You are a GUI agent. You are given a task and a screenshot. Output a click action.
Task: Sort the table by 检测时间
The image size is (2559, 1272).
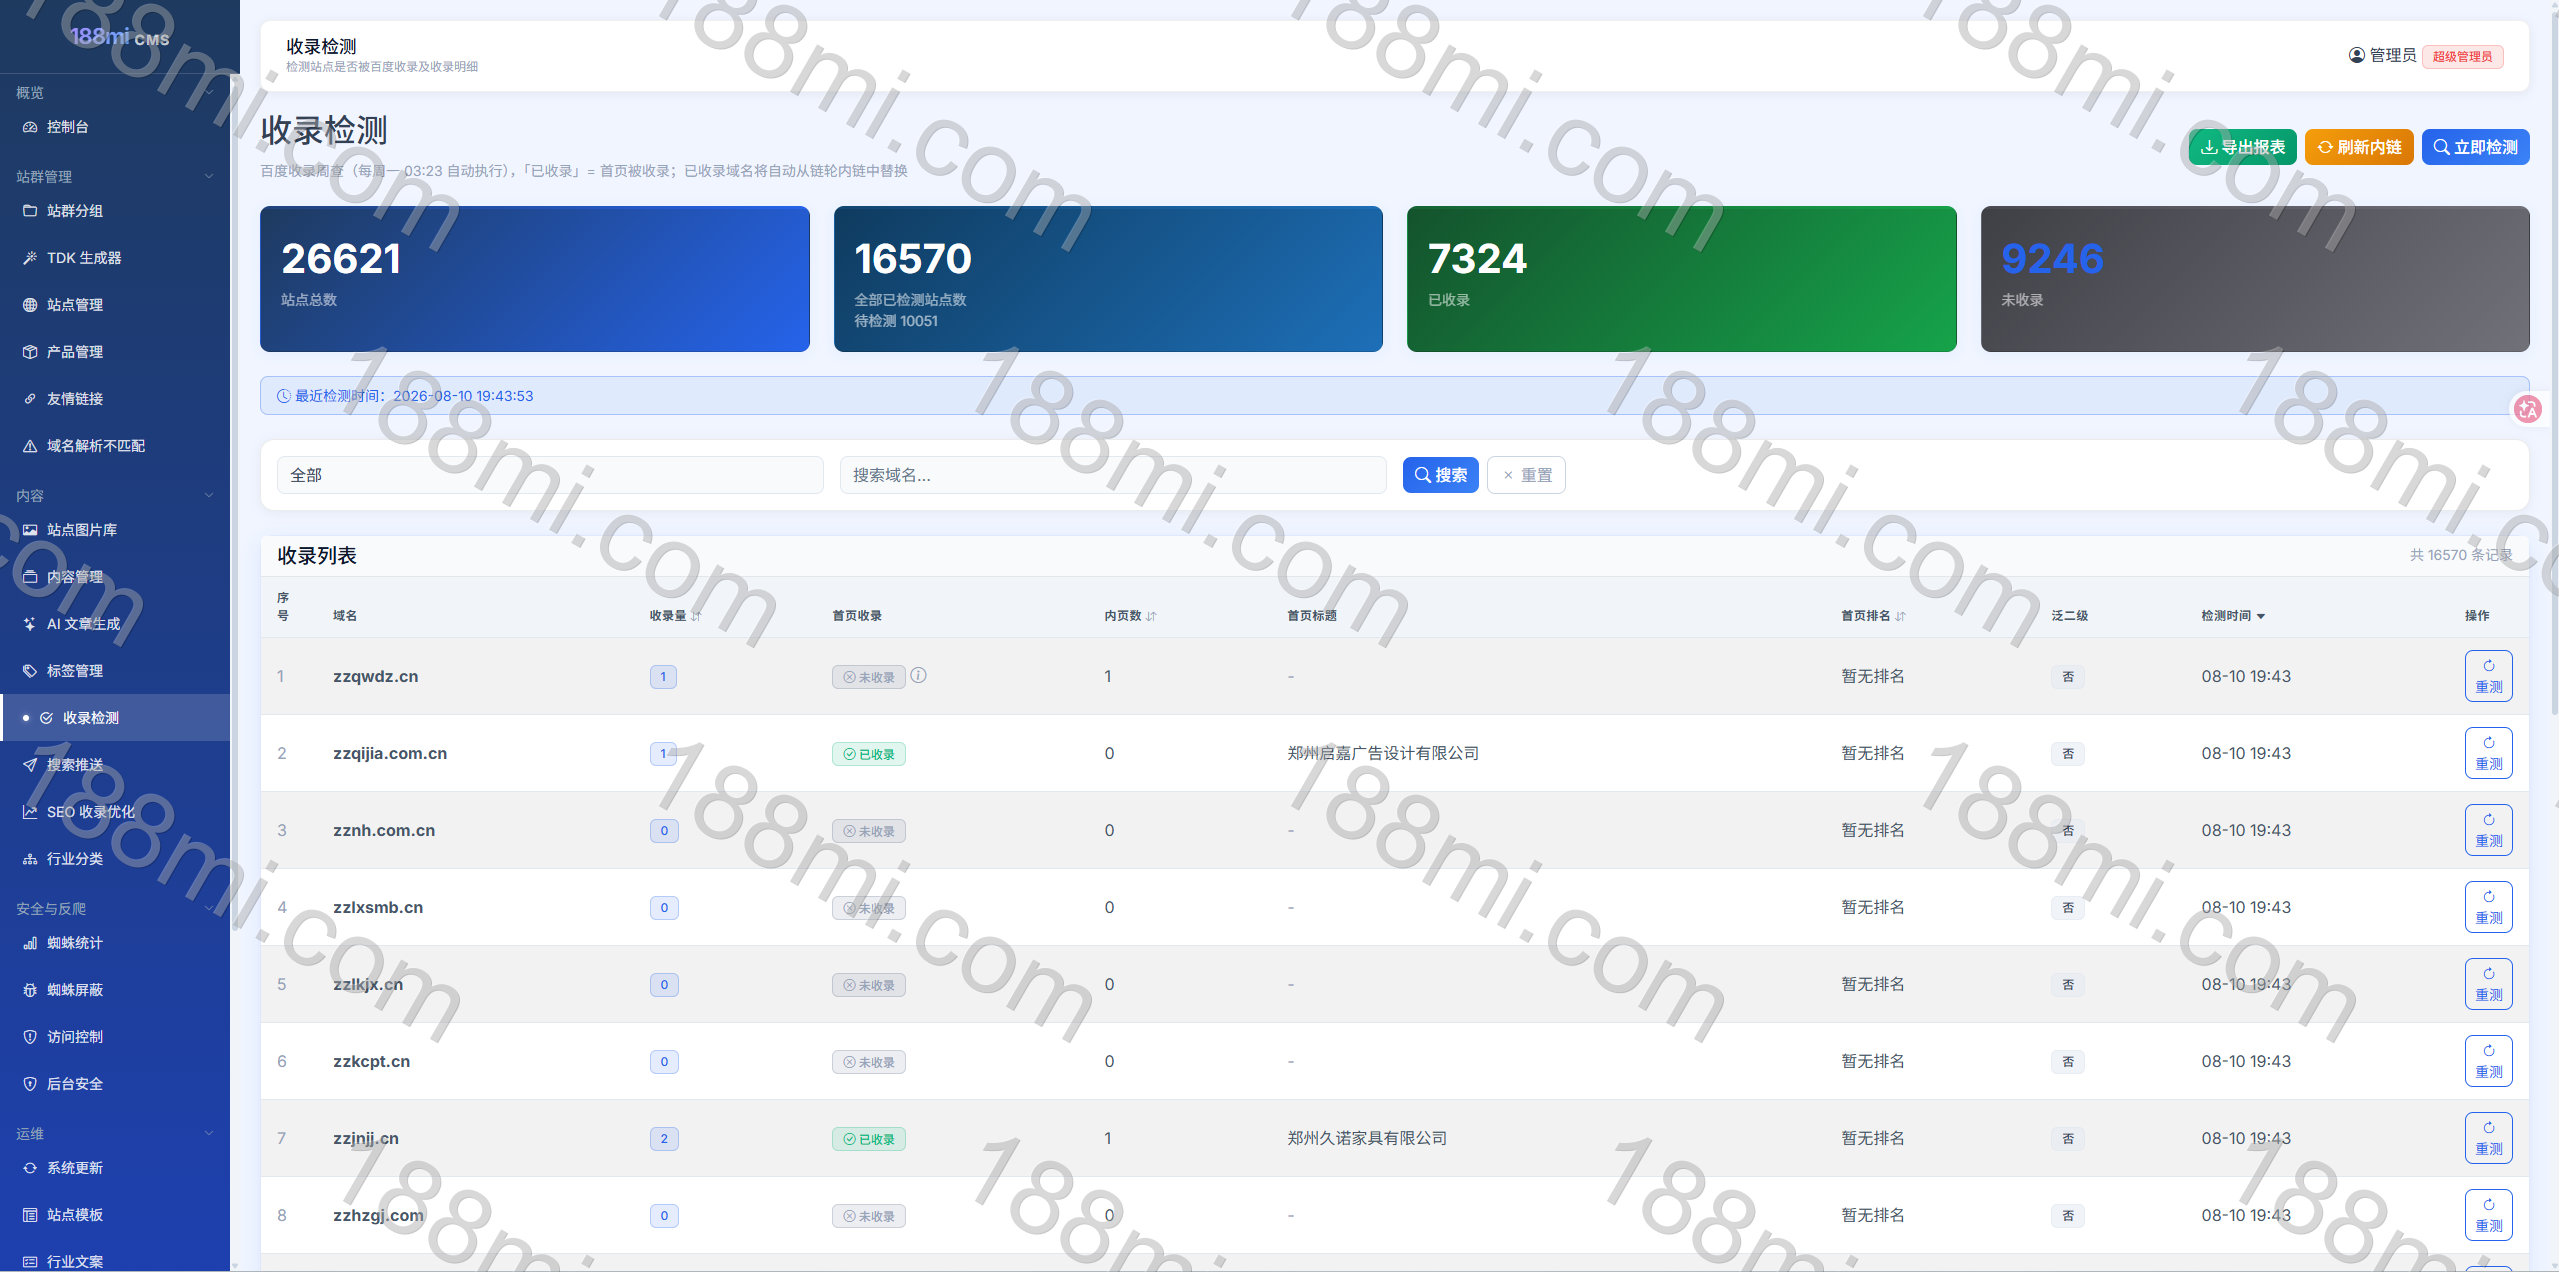click(2233, 616)
